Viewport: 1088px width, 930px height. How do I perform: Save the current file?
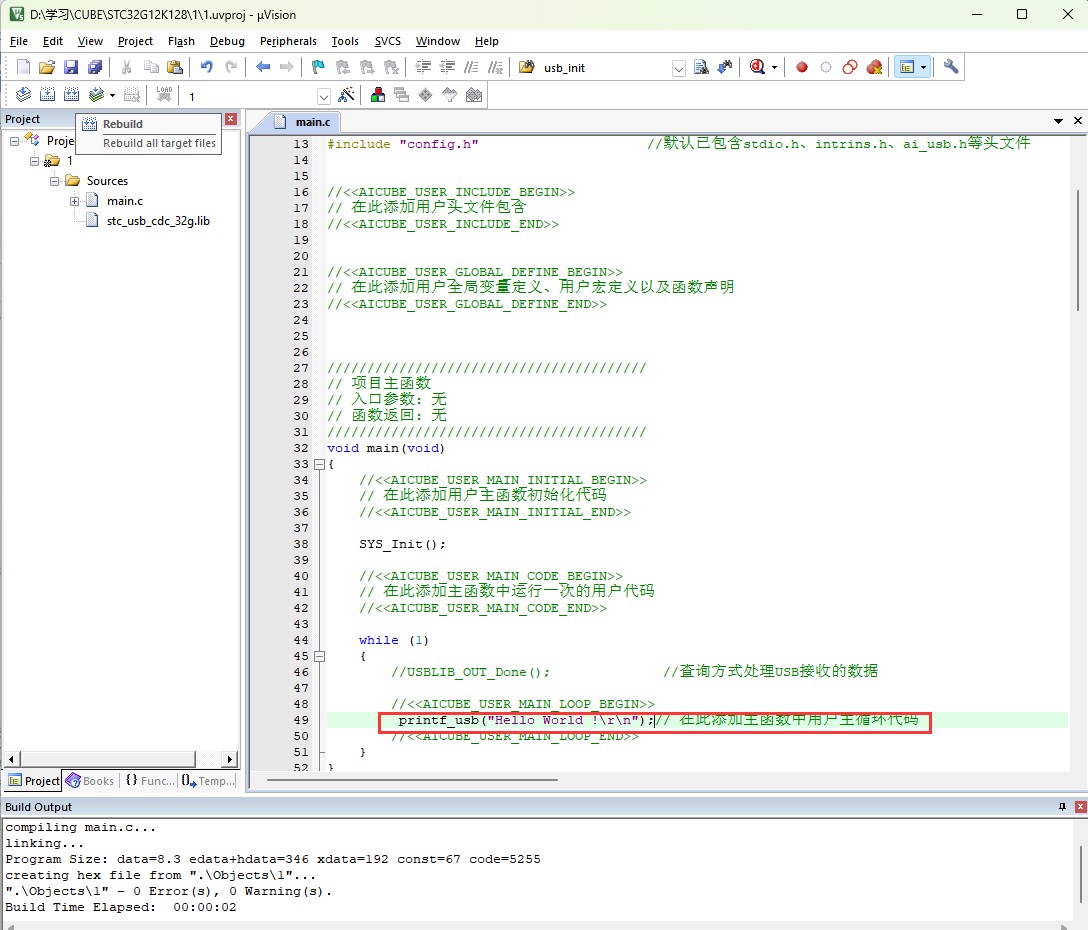pyautogui.click(x=71, y=67)
